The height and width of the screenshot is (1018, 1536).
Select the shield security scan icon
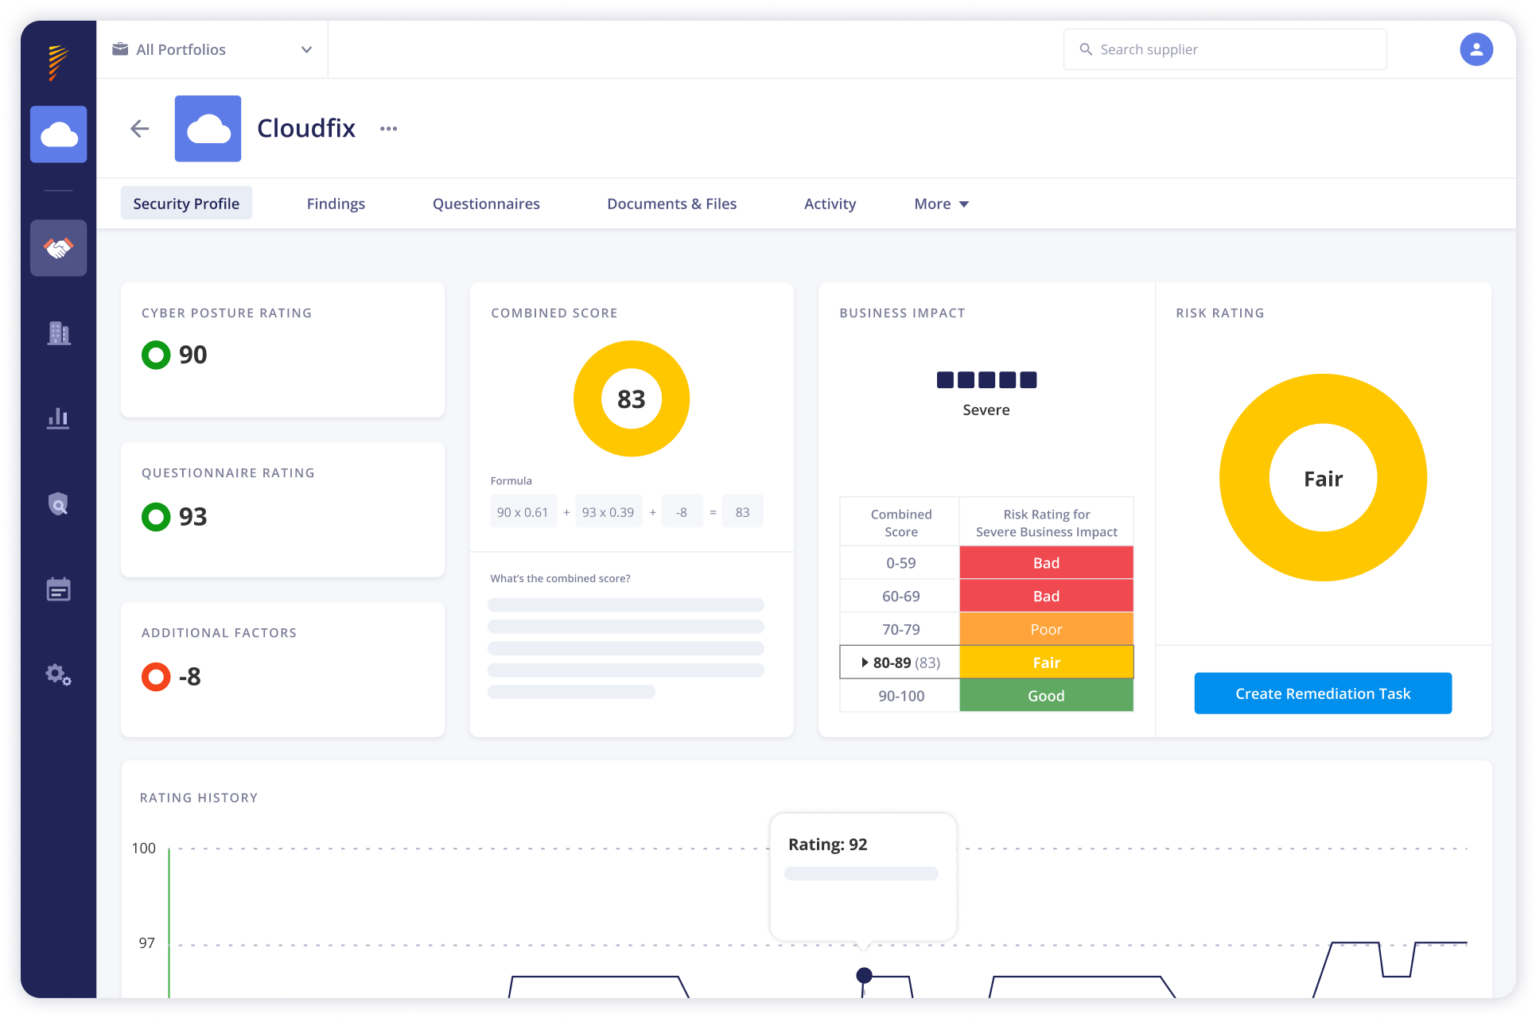(58, 504)
